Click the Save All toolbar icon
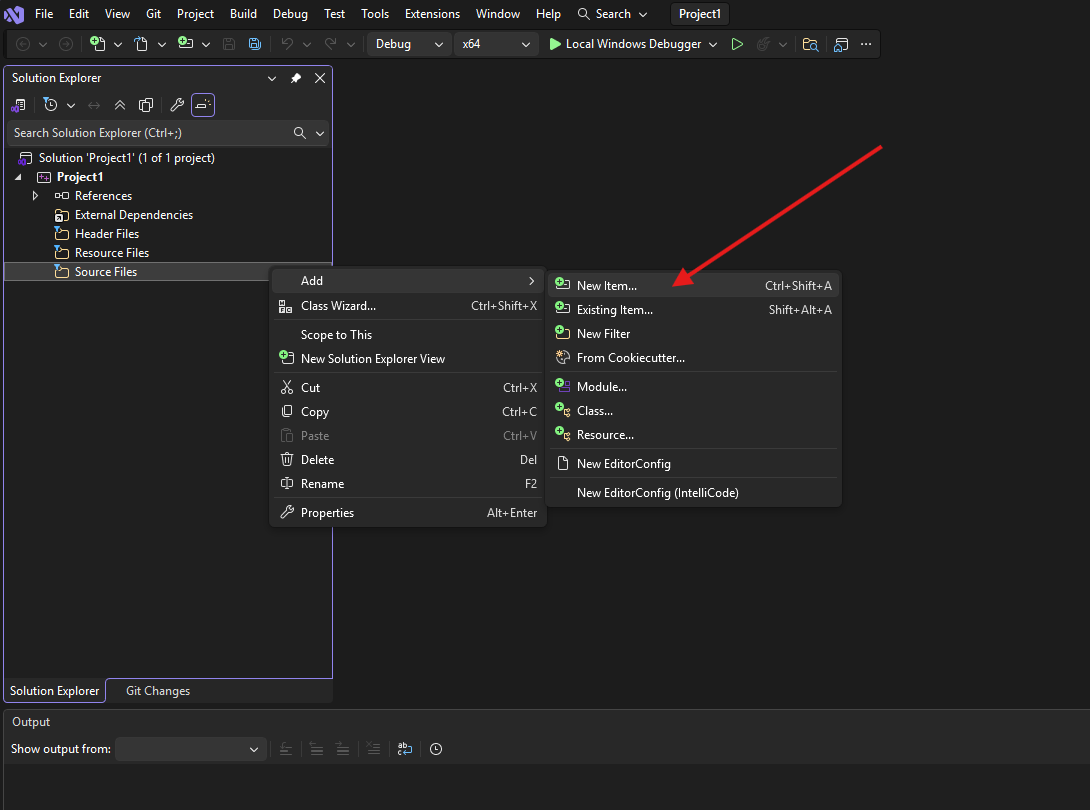Viewport: 1090px width, 810px height. point(255,44)
